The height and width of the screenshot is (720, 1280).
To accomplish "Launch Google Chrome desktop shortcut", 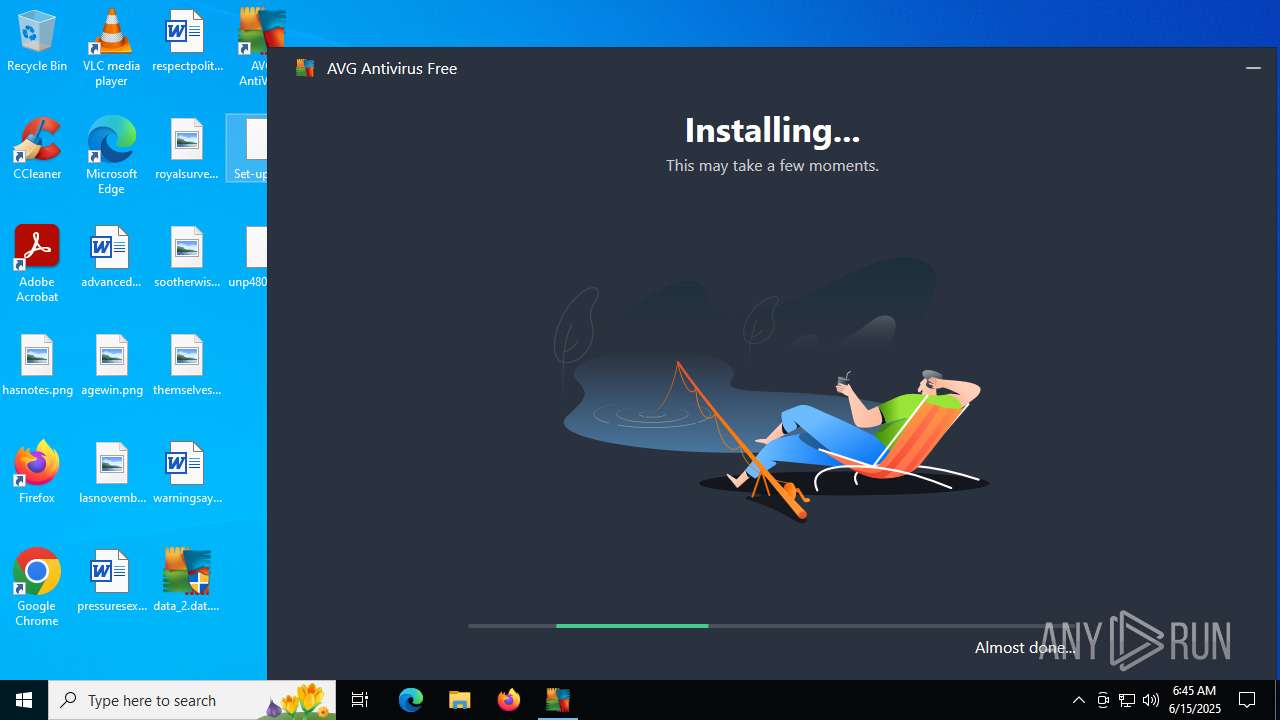I will click(x=37, y=588).
